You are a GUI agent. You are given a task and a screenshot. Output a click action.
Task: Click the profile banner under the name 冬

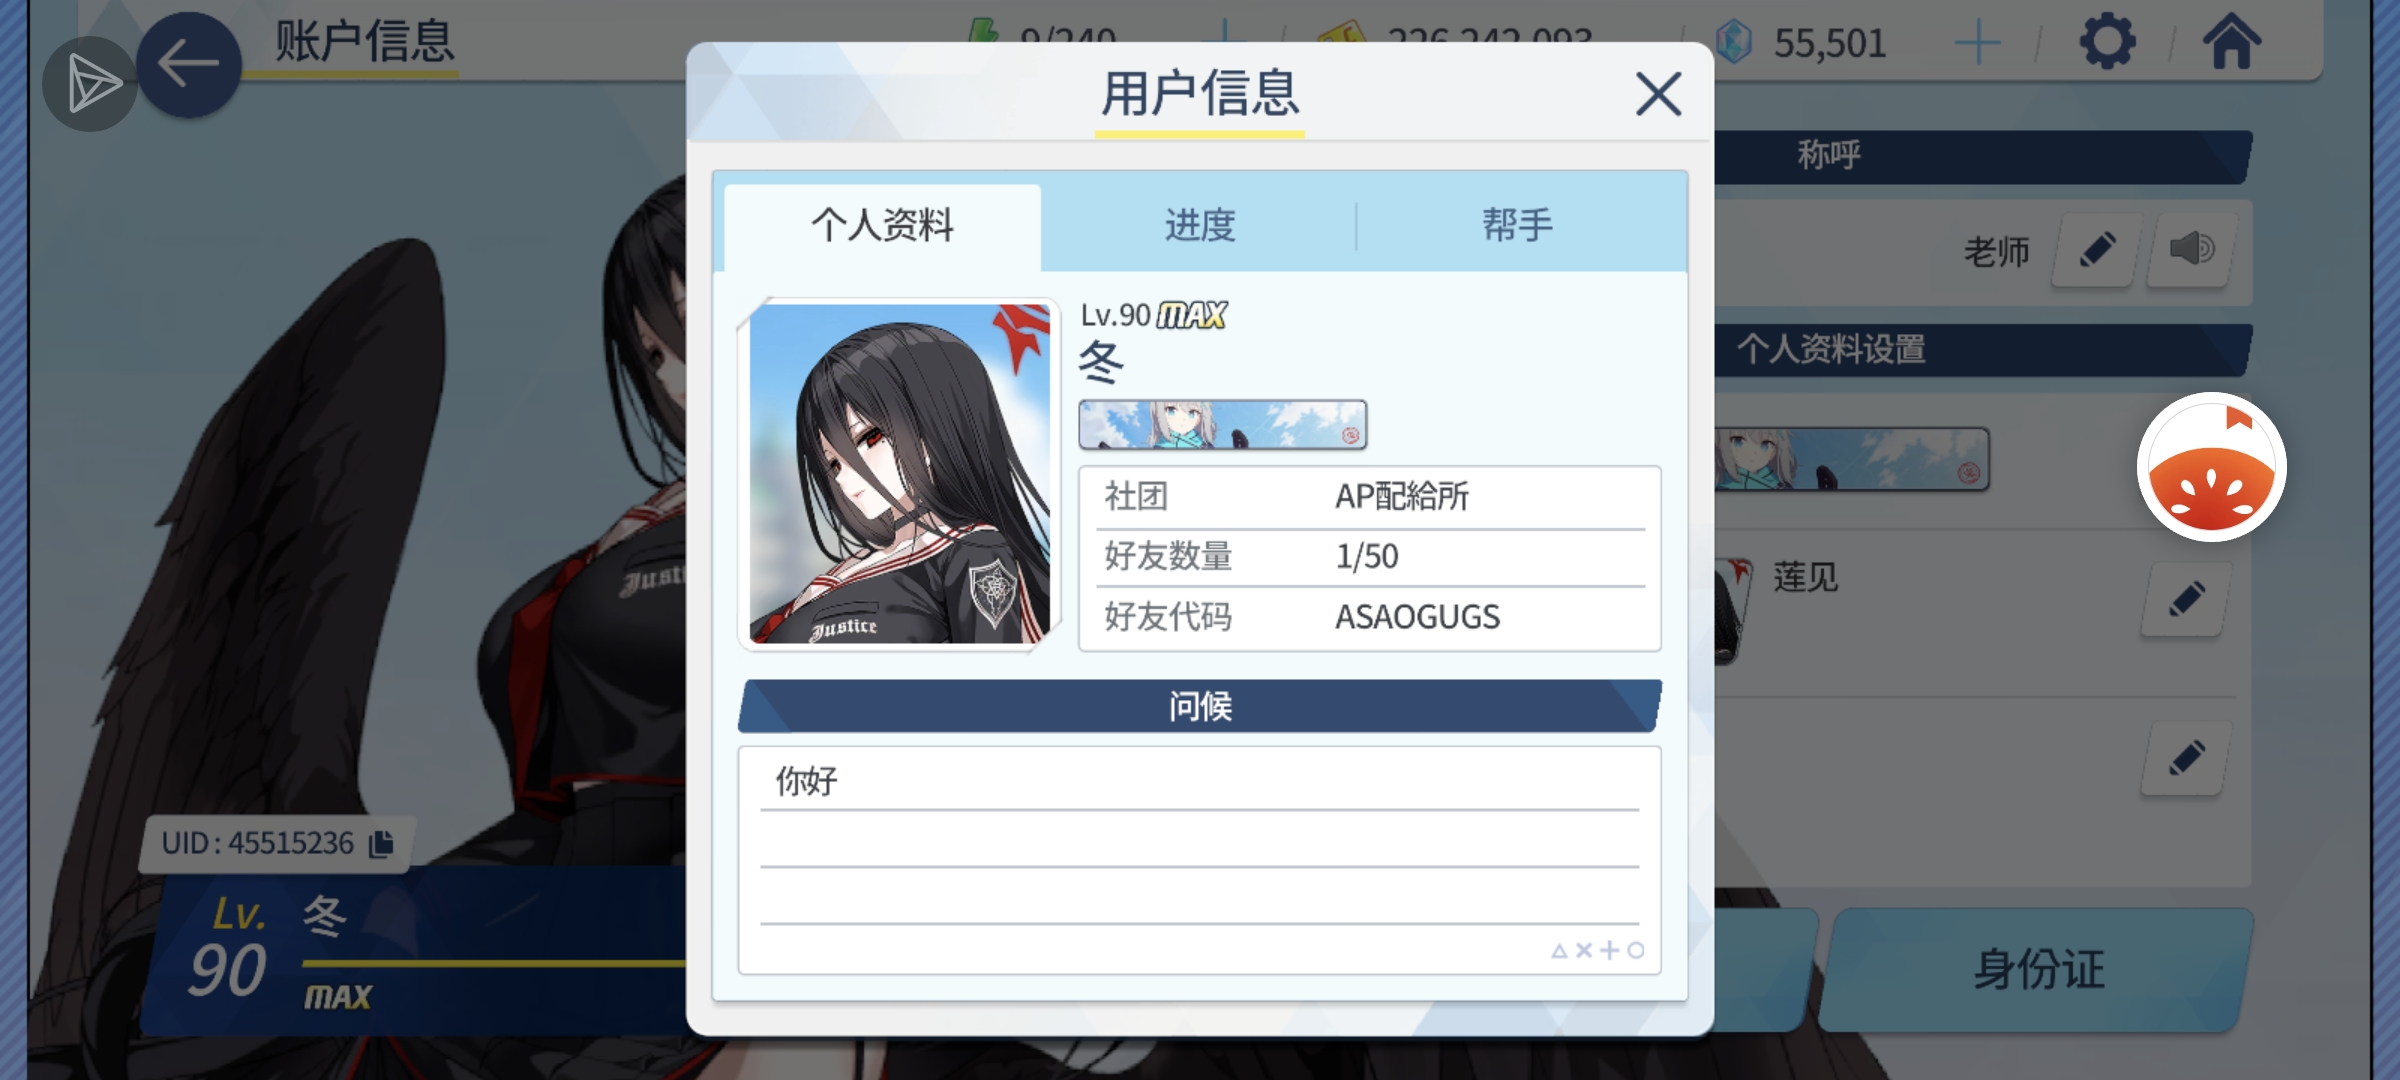pos(1222,425)
